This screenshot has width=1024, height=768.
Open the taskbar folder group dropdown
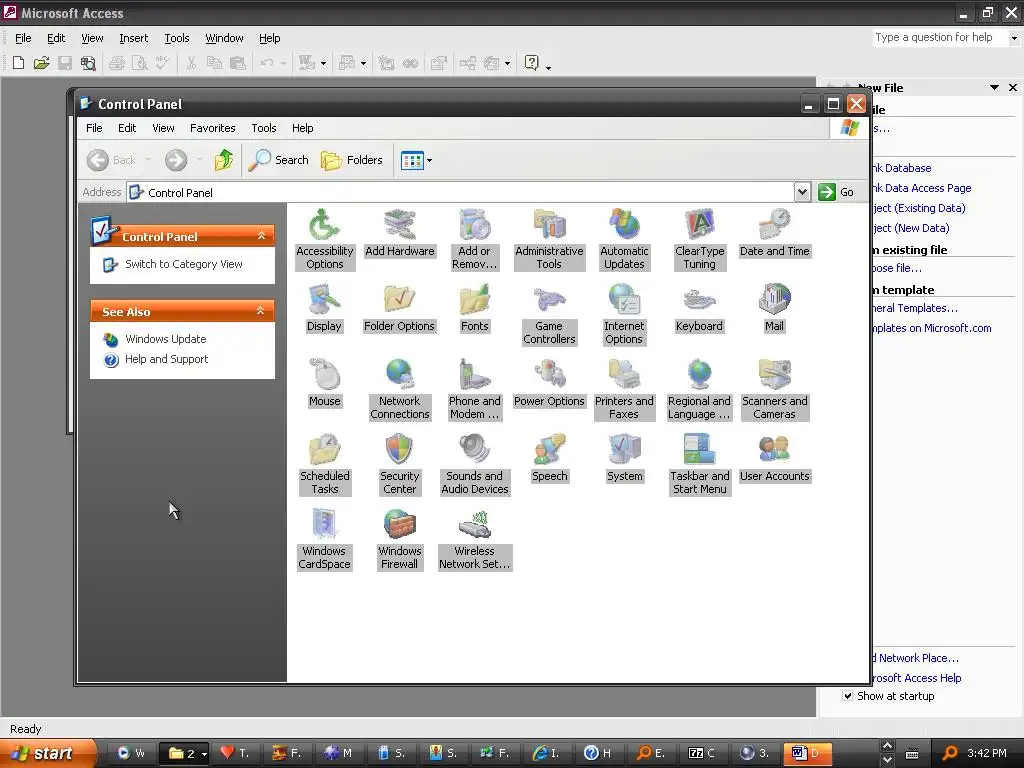tap(204, 754)
